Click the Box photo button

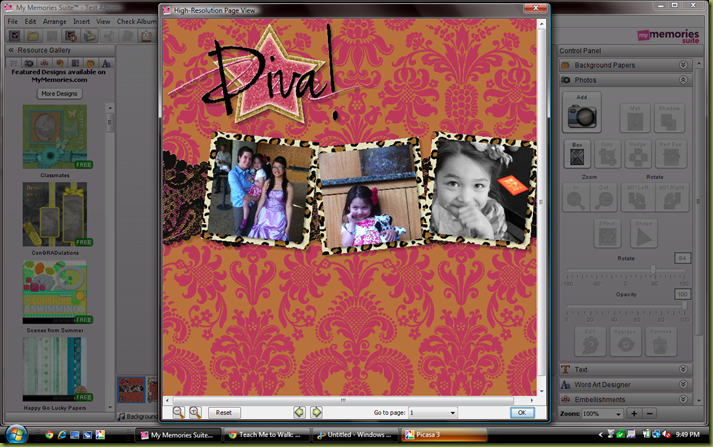(577, 154)
